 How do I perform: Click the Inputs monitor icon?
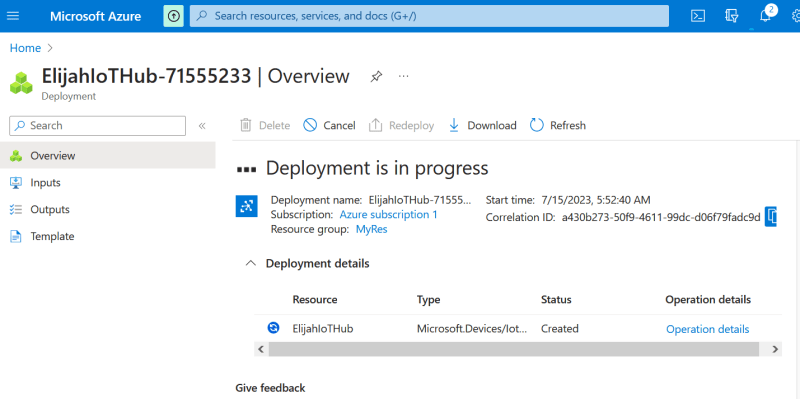[16, 183]
